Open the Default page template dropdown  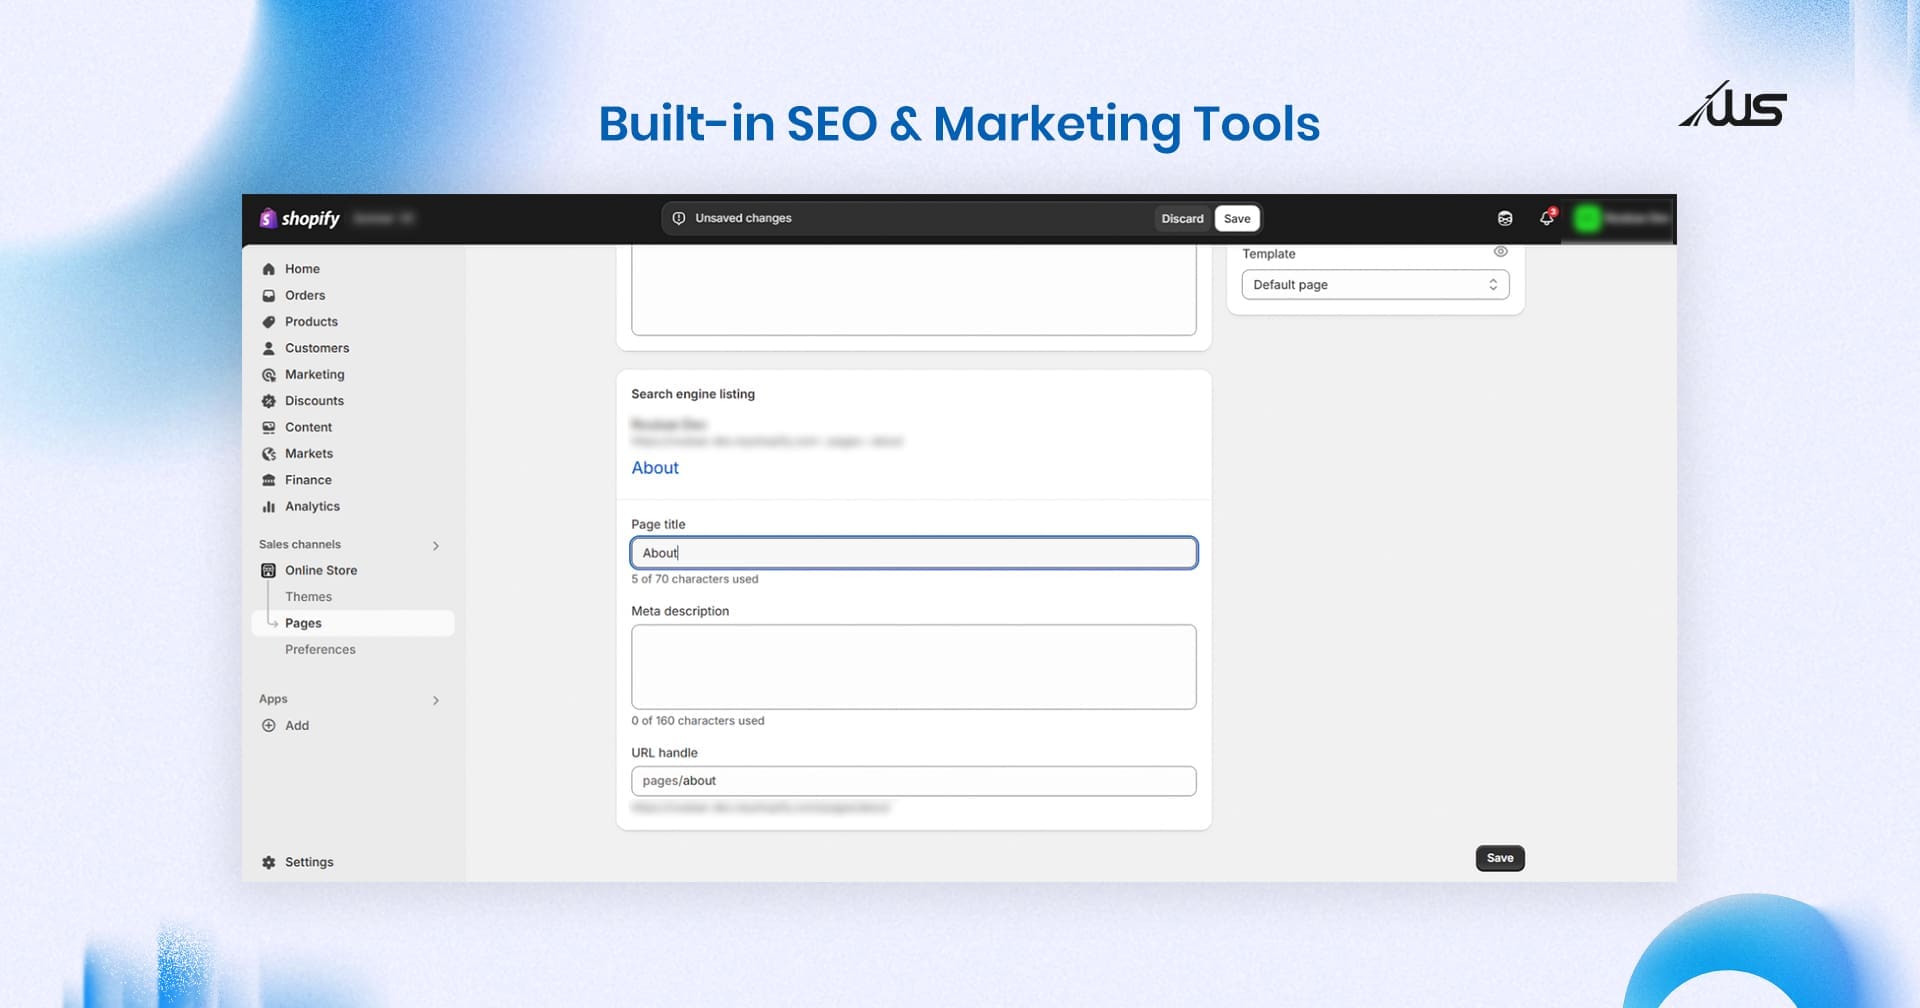point(1375,285)
